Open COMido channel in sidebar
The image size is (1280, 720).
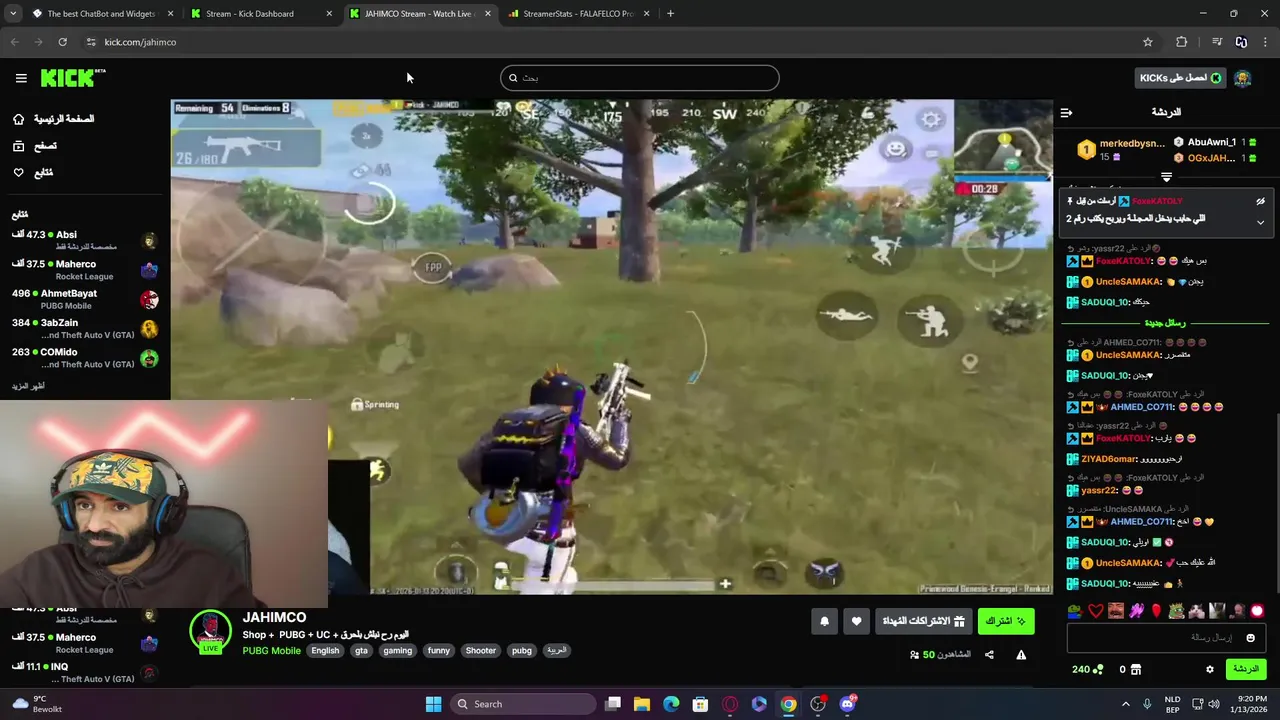[85, 358]
